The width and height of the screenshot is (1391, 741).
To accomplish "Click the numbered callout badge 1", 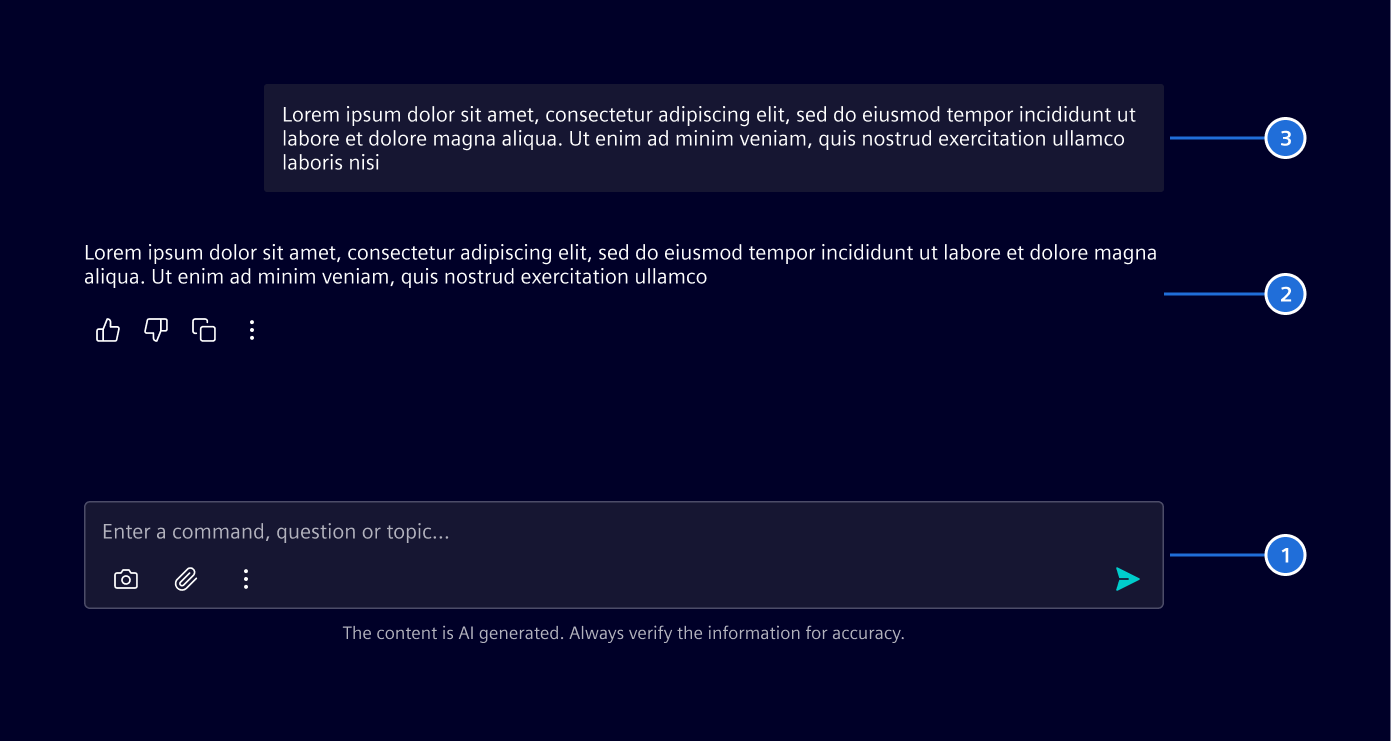I will point(1285,555).
